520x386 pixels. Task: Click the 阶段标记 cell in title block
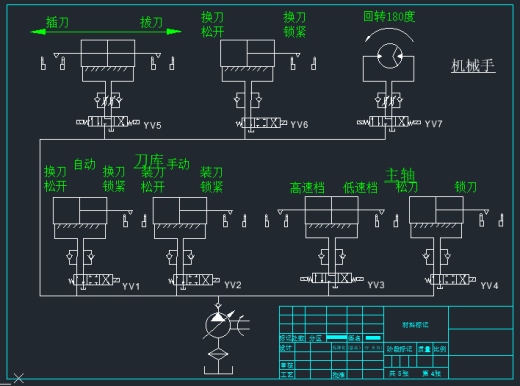(x=399, y=349)
